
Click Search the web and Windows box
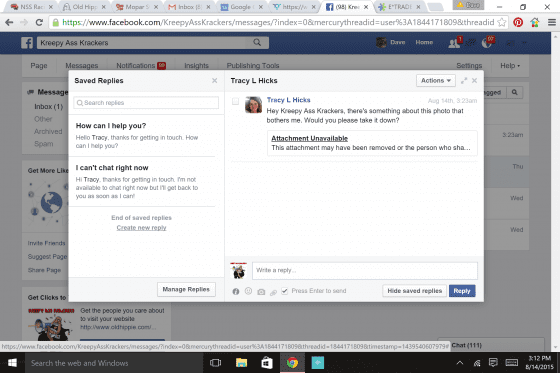point(114,363)
